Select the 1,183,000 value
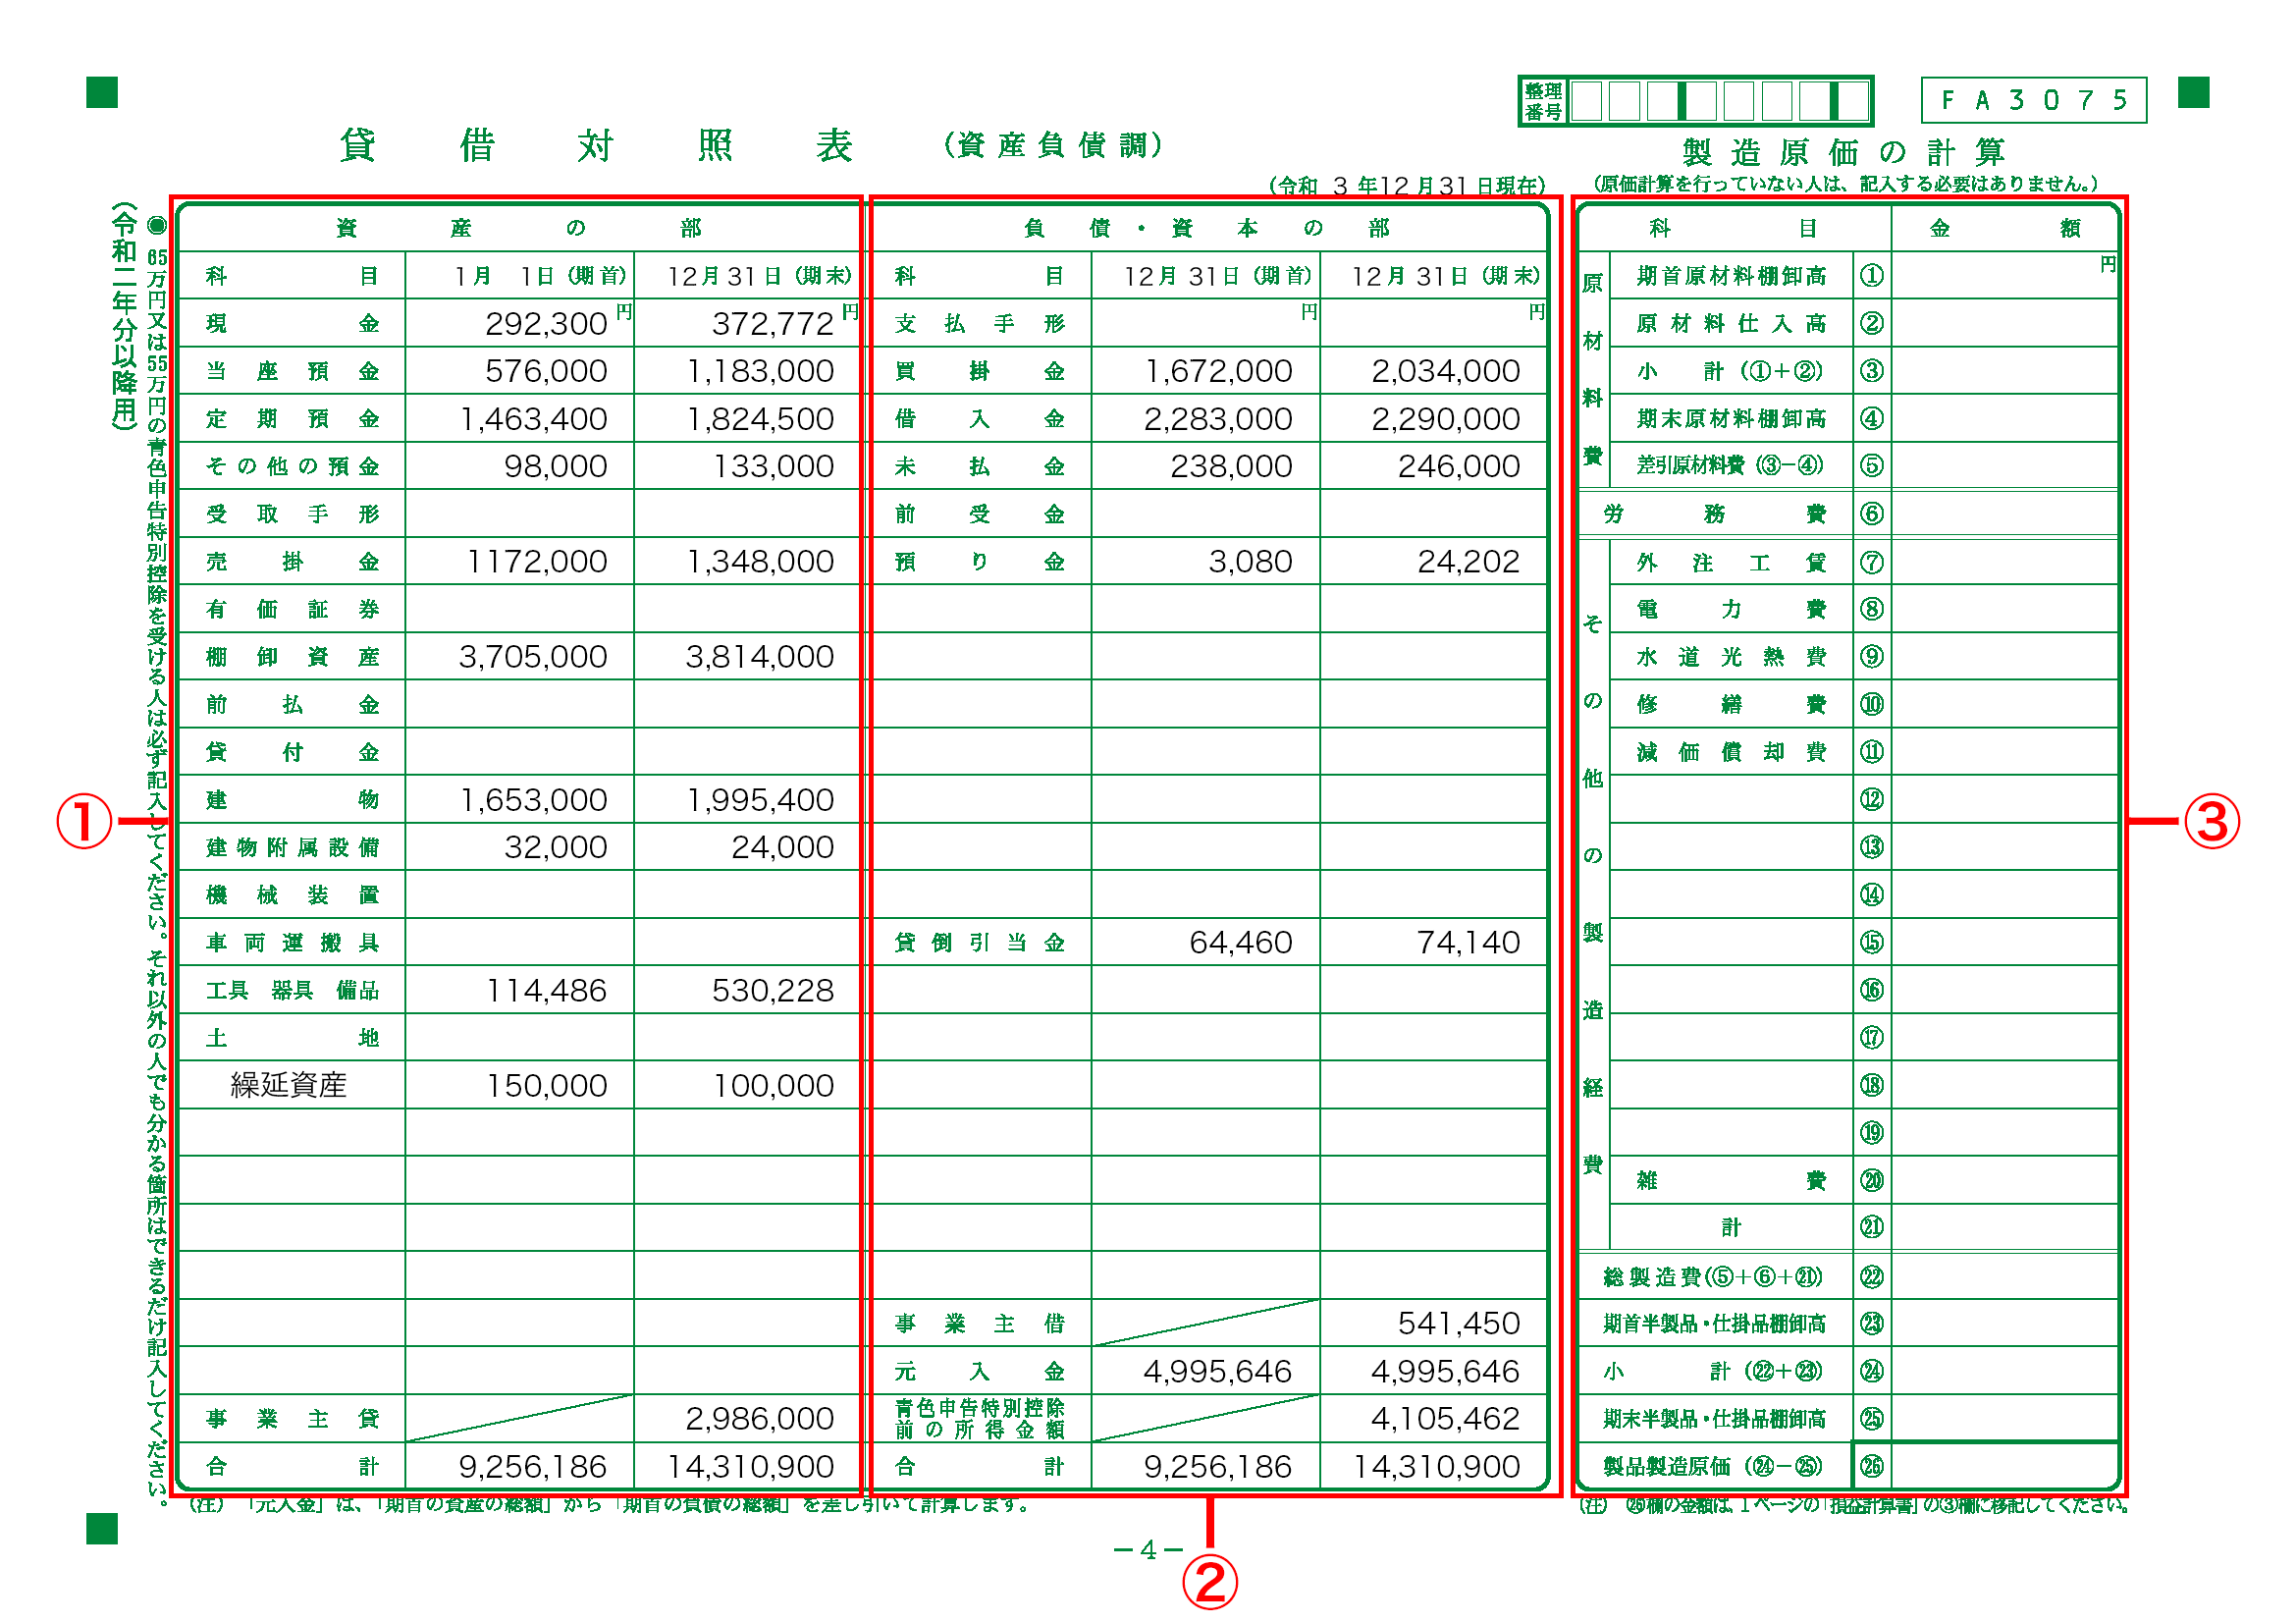 pos(760,371)
